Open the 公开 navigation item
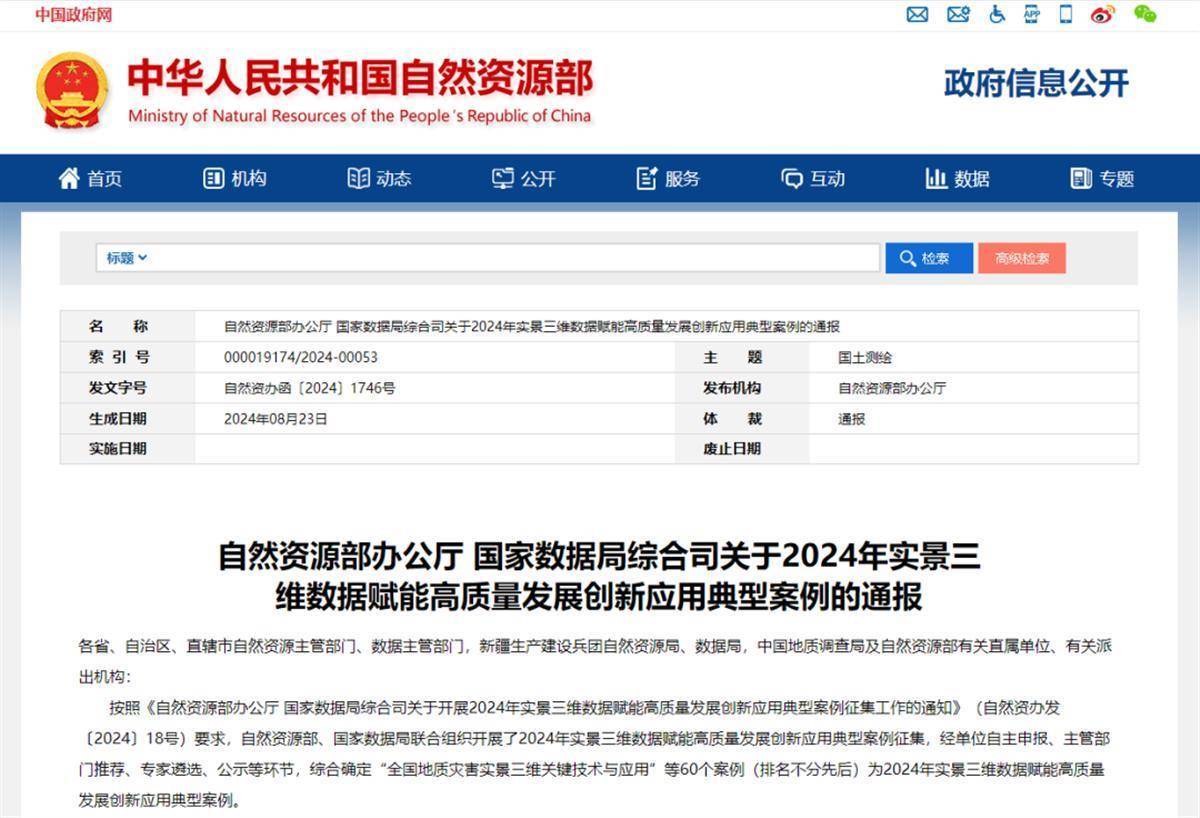 524,179
